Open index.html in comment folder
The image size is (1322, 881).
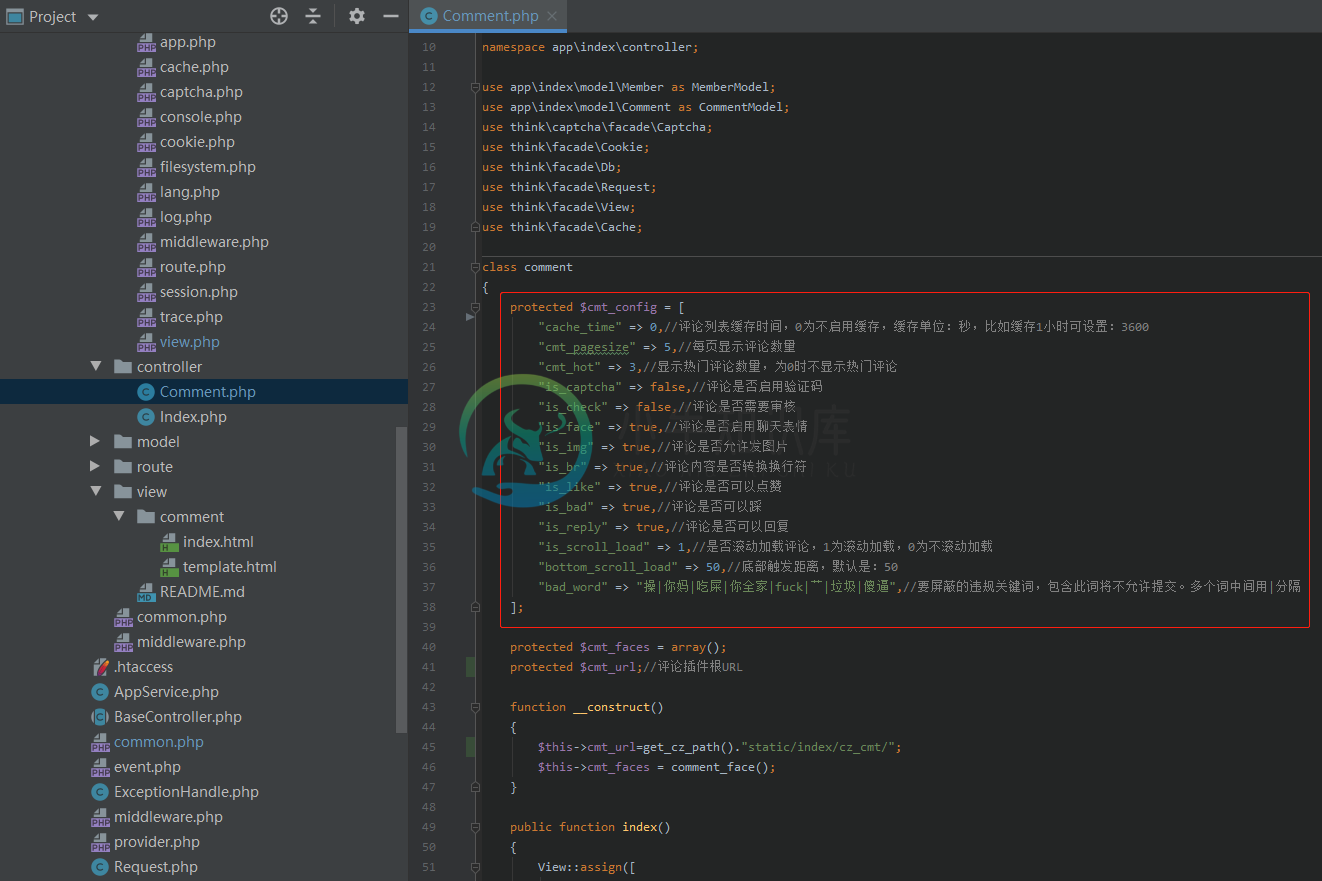218,542
